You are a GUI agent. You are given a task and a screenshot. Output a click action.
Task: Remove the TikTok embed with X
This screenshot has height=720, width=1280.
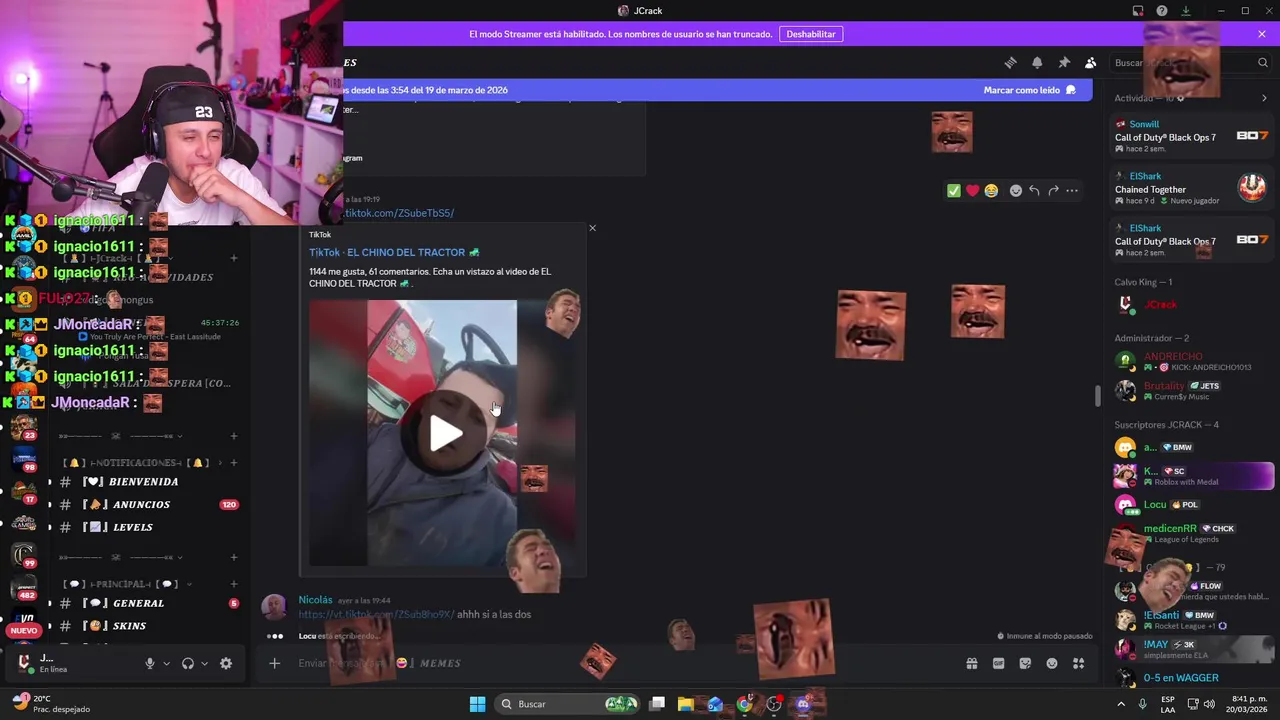point(592,228)
